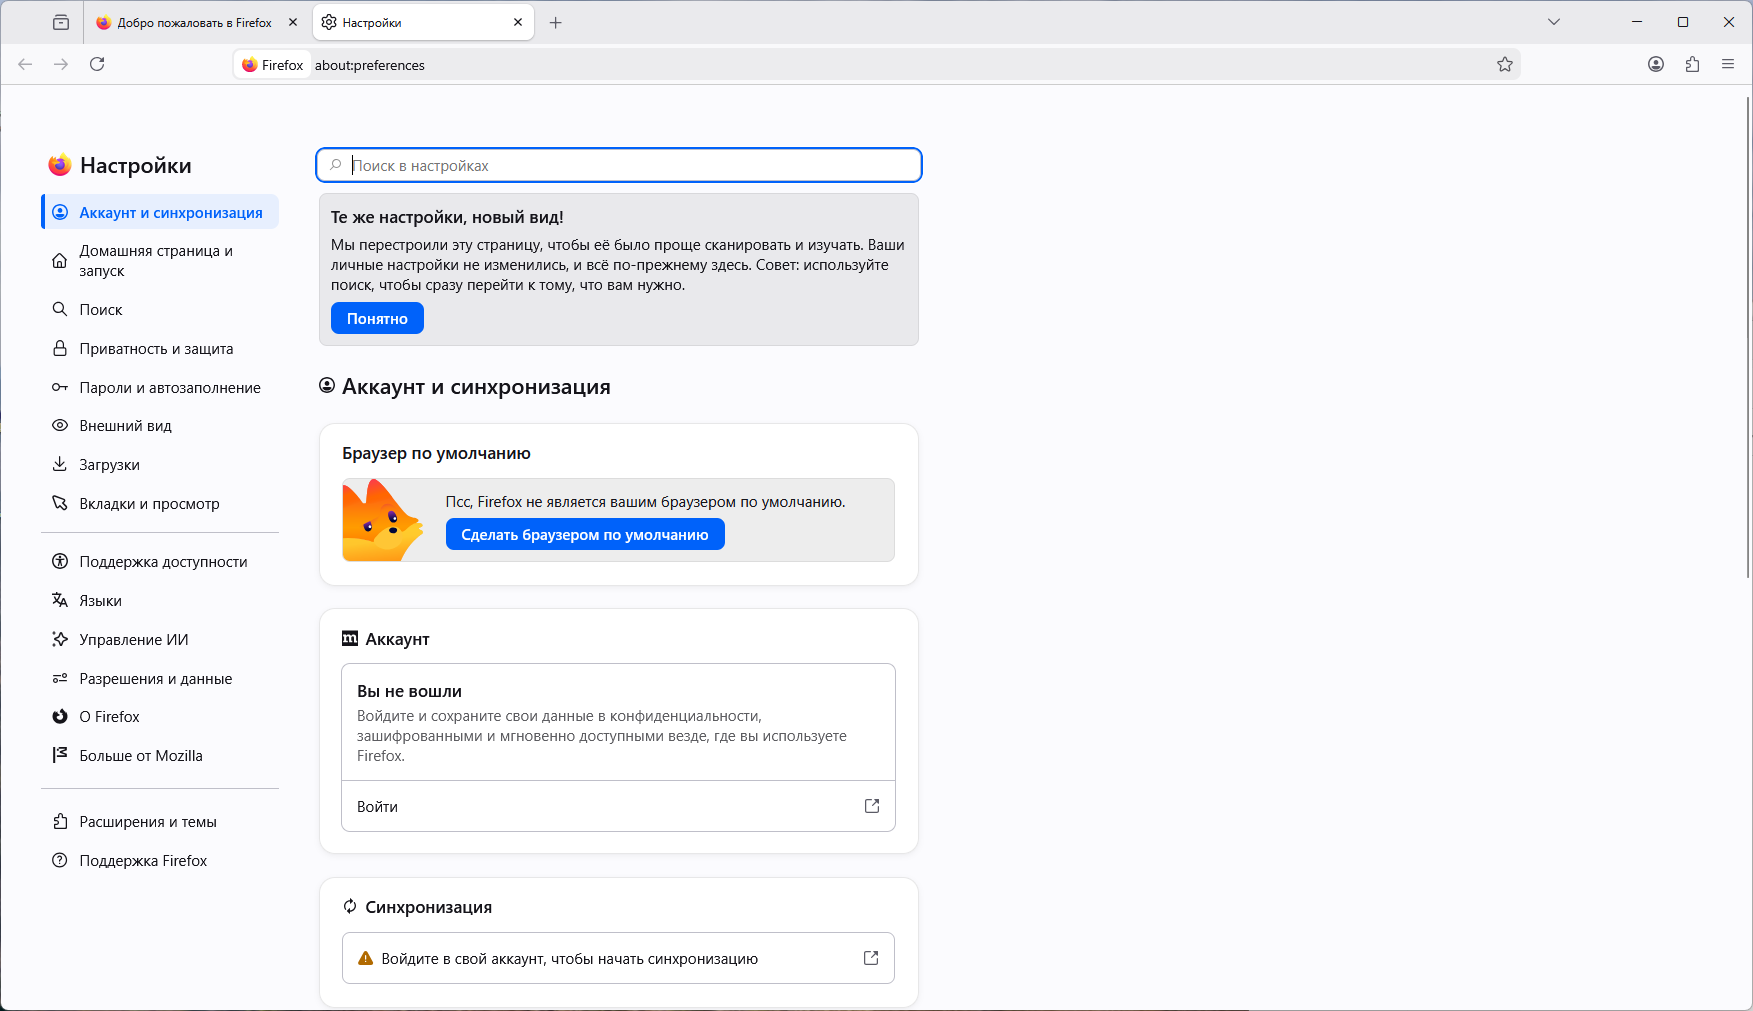This screenshot has height=1011, width=1753.
Task: Go forward using the forward arrow
Action: point(61,64)
